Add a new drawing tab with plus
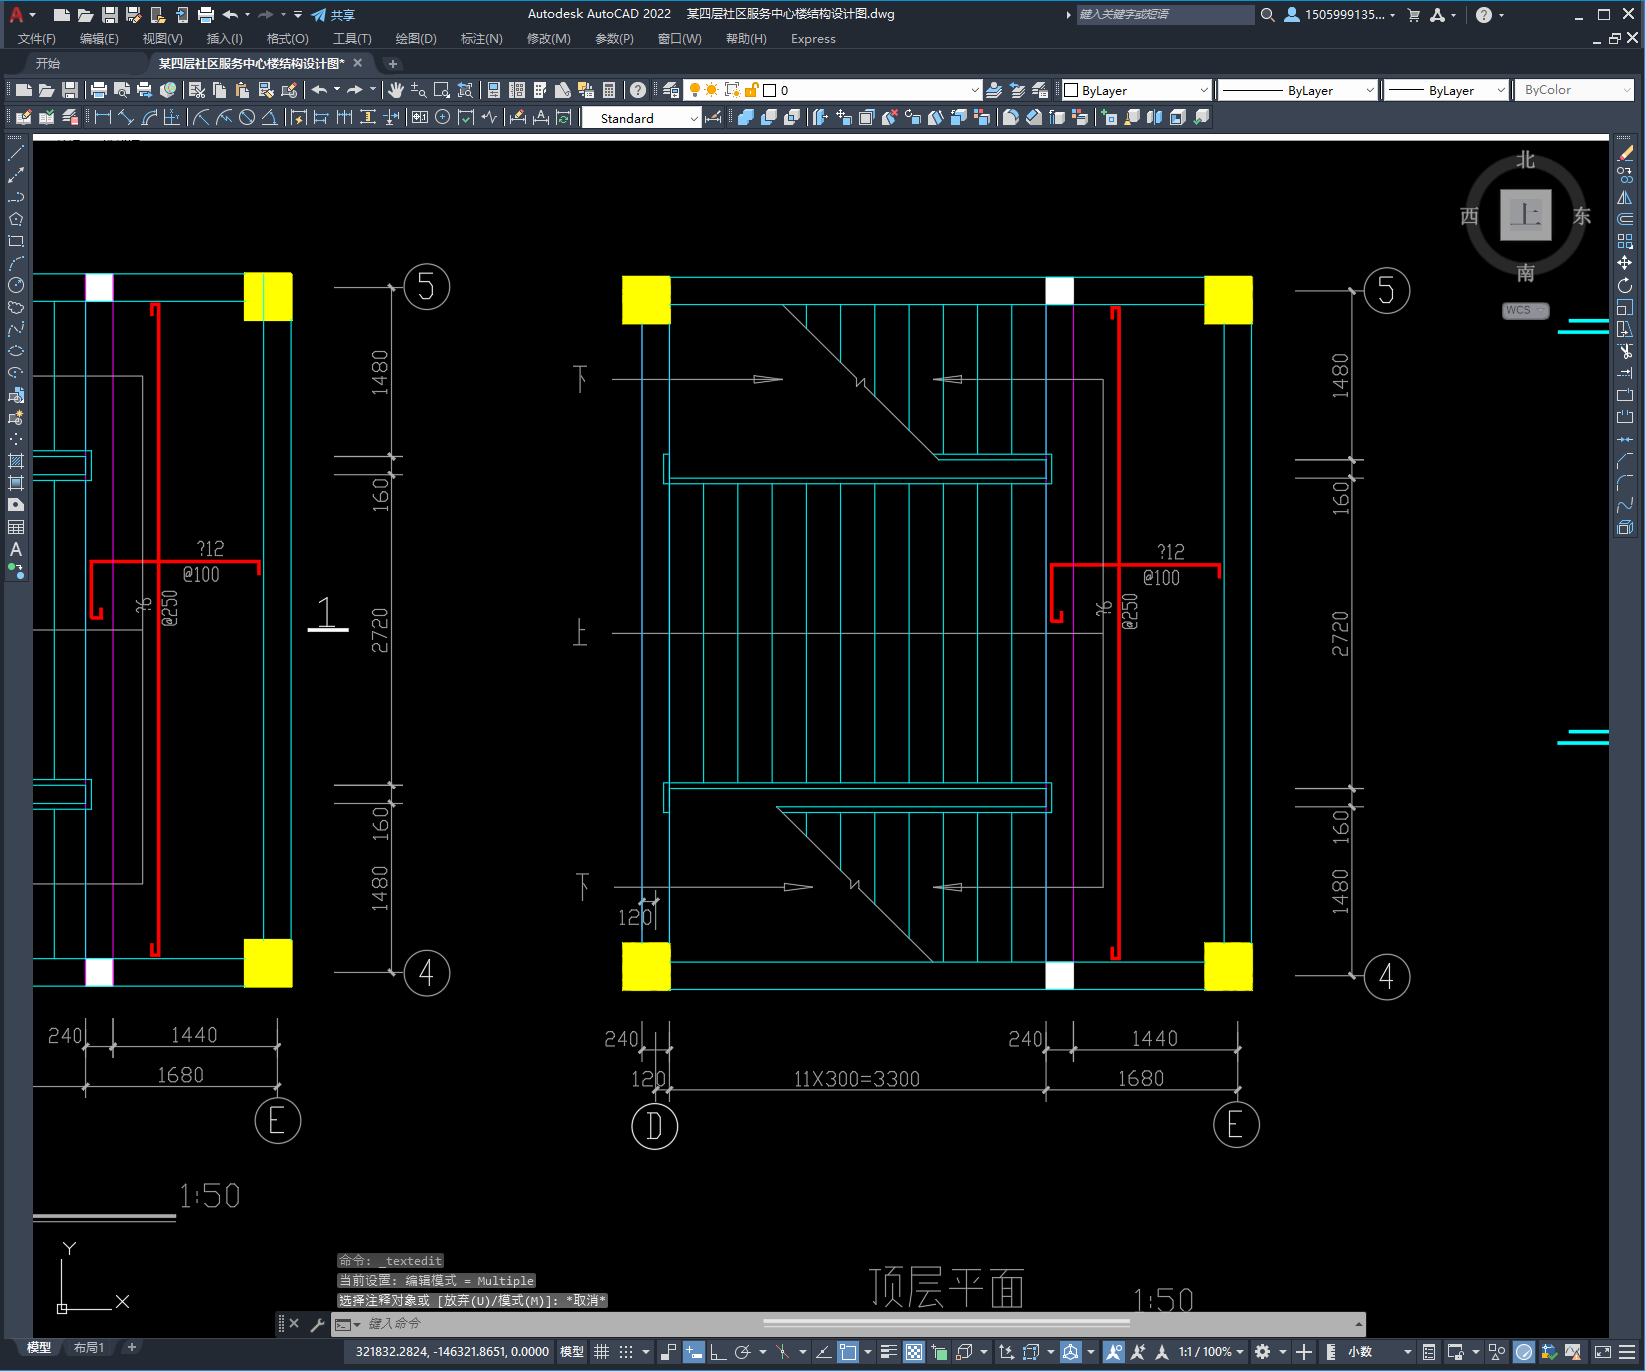The height and width of the screenshot is (1371, 1645). point(392,63)
